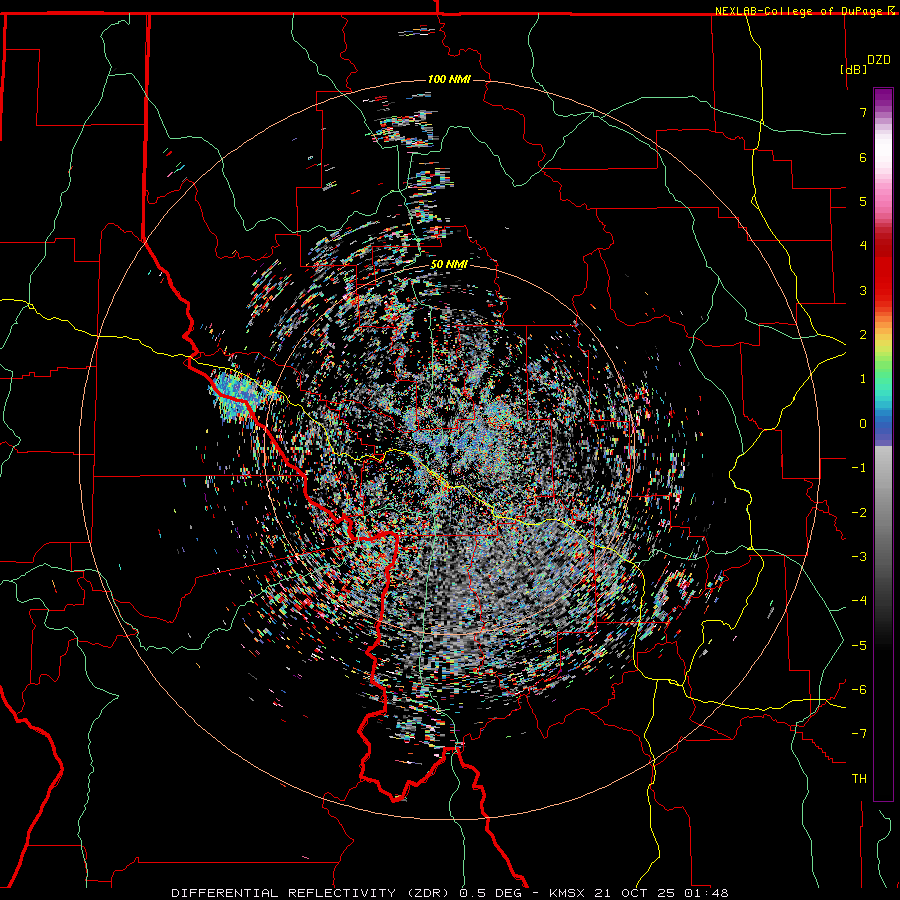
Task: Click the [dB] units label
Action: coord(854,69)
